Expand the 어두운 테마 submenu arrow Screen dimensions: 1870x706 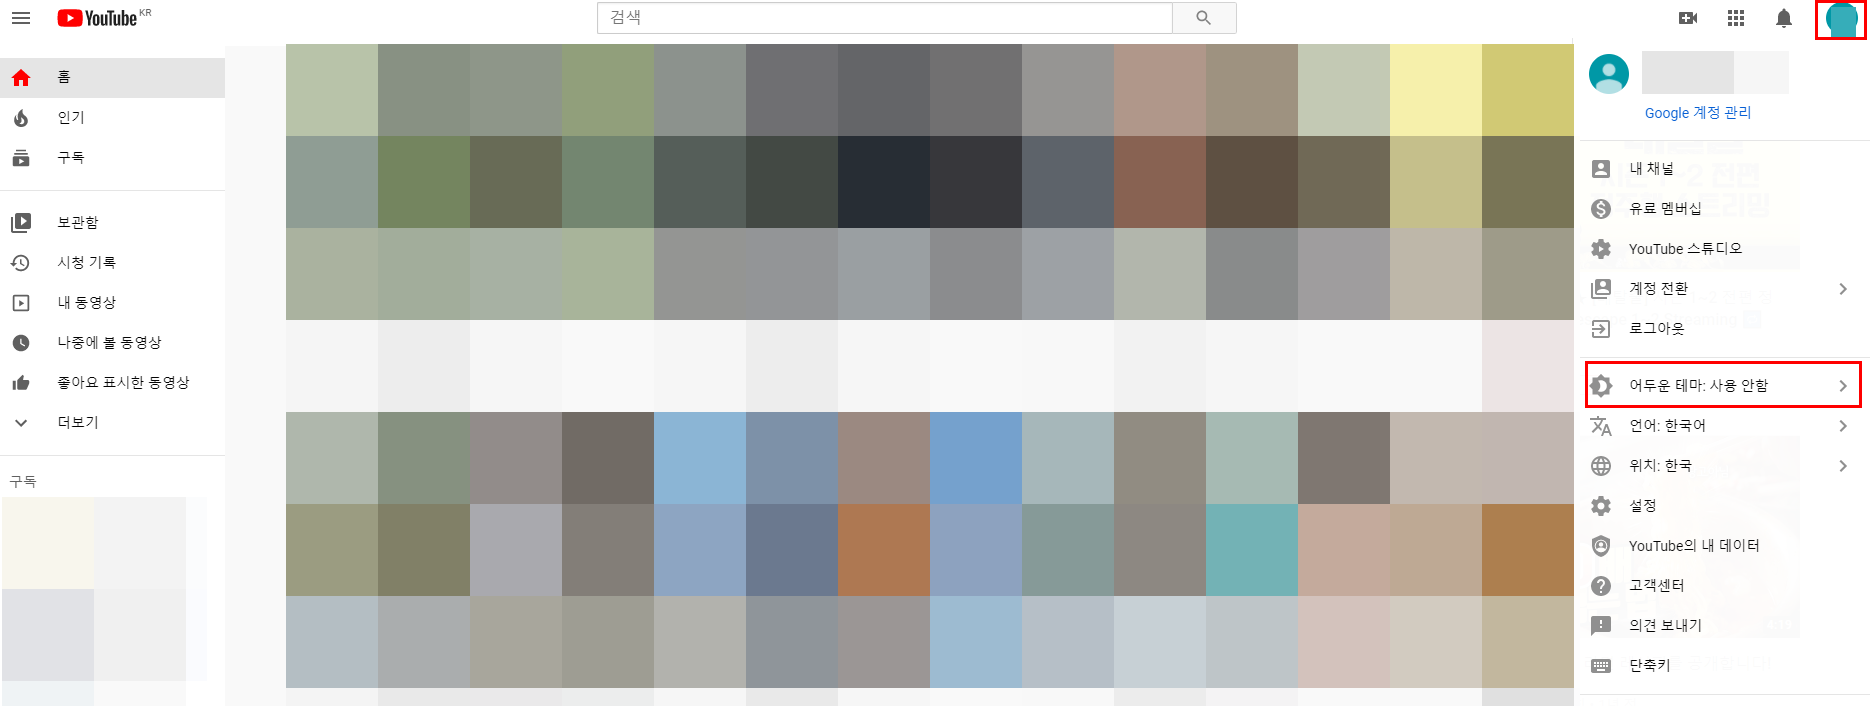[x=1843, y=386]
